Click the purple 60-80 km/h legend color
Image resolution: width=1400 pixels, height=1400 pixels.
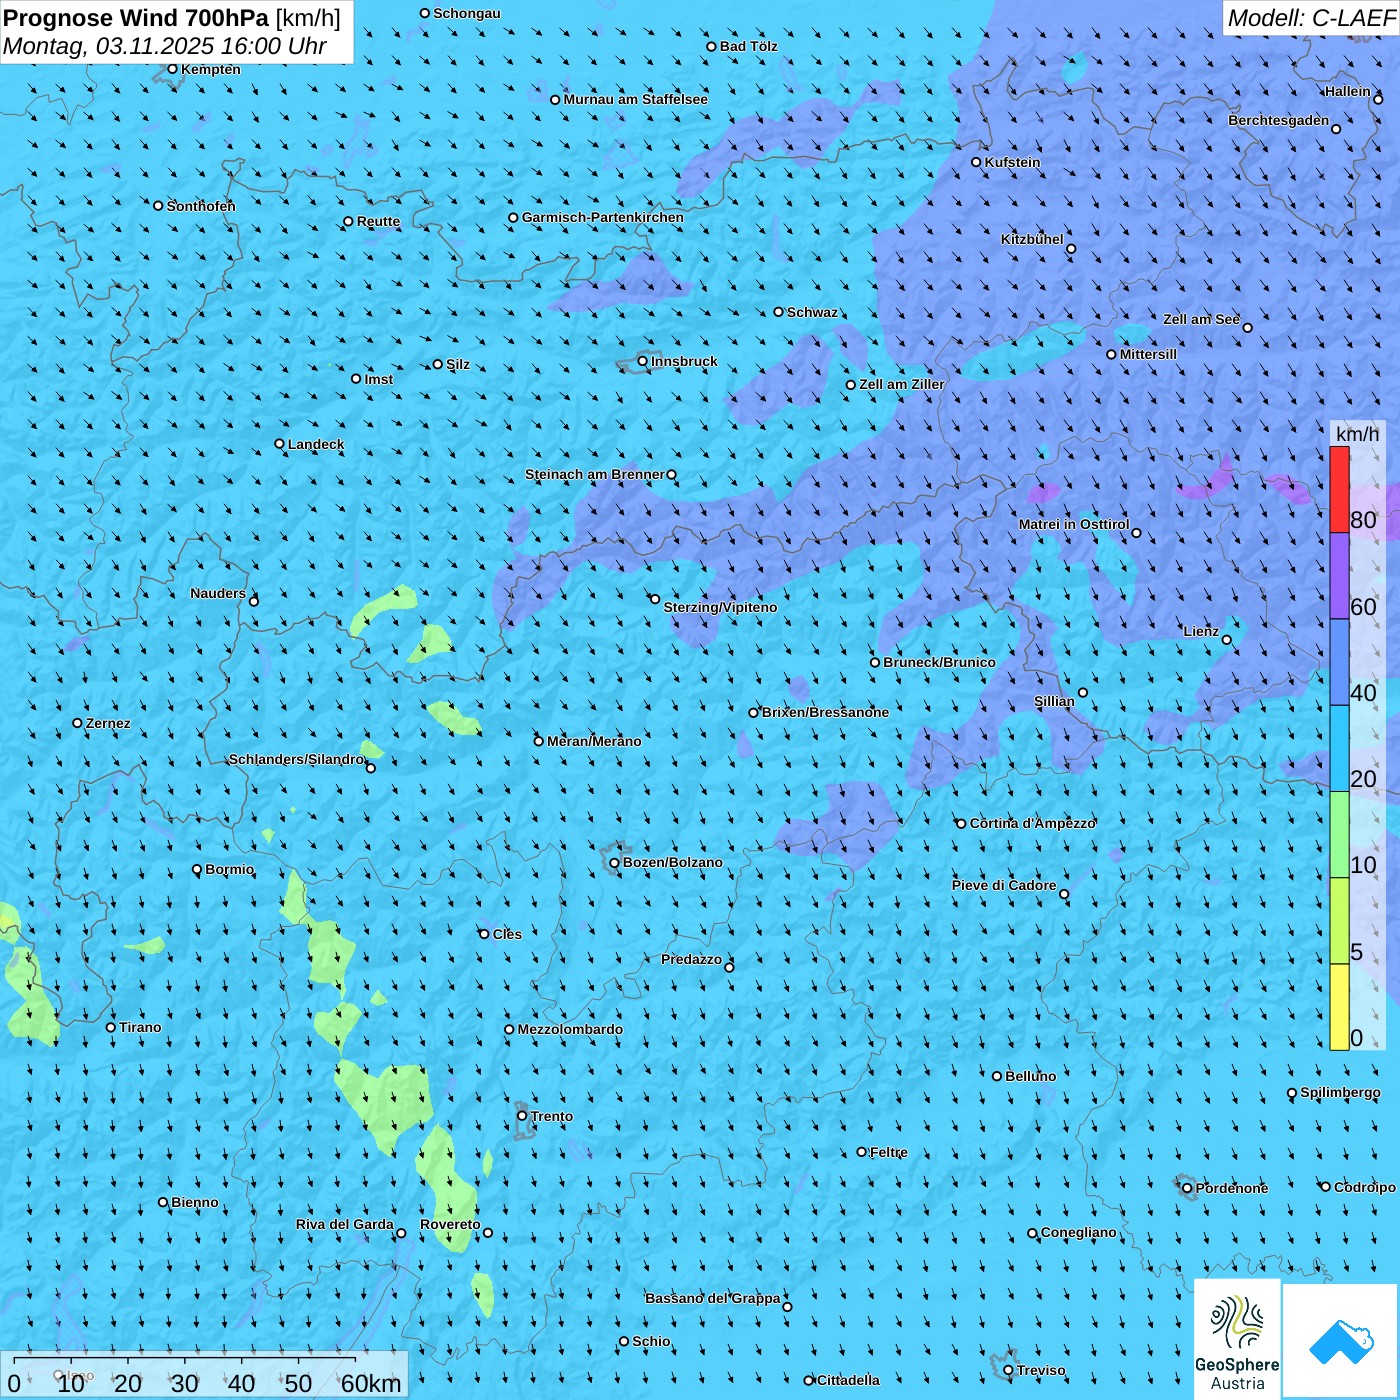click(1339, 576)
